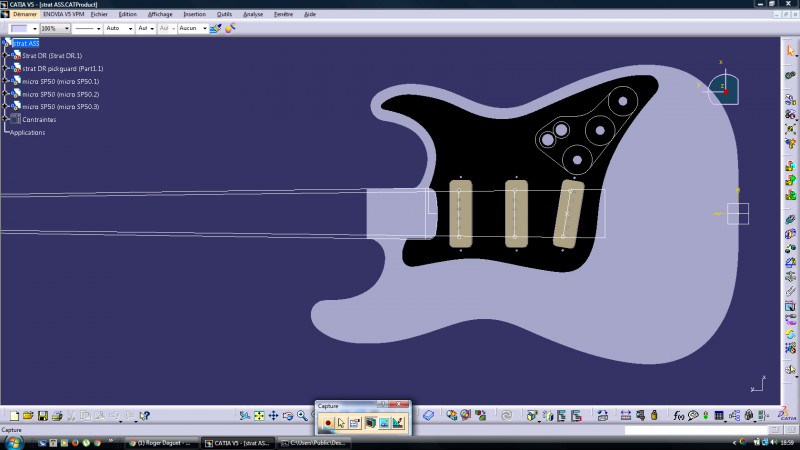Click the What's This help icon
Image resolution: width=800 pixels, height=450 pixels.
pyautogui.click(x=145, y=415)
